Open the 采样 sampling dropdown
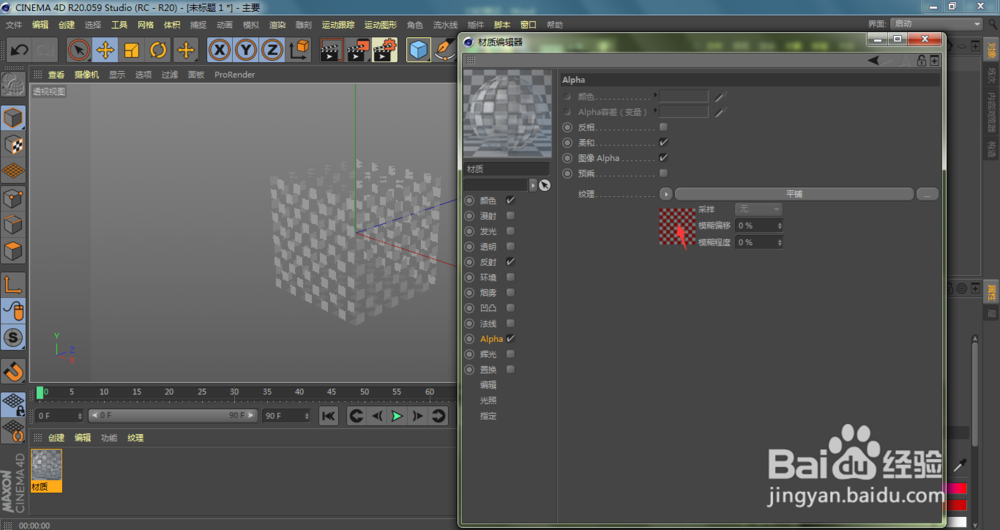The width and height of the screenshot is (1000, 530). [x=758, y=209]
